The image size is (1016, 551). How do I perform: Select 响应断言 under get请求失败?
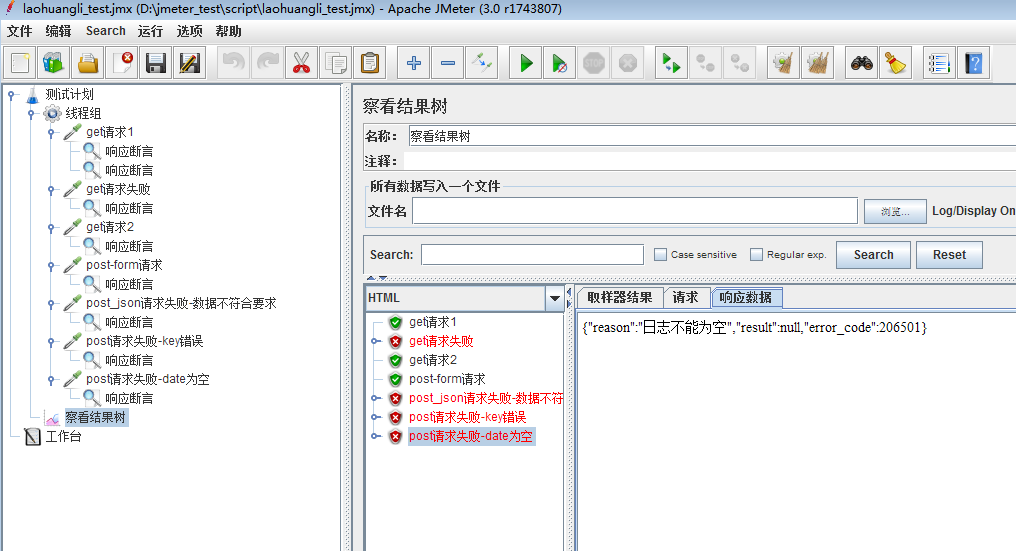[x=129, y=209]
